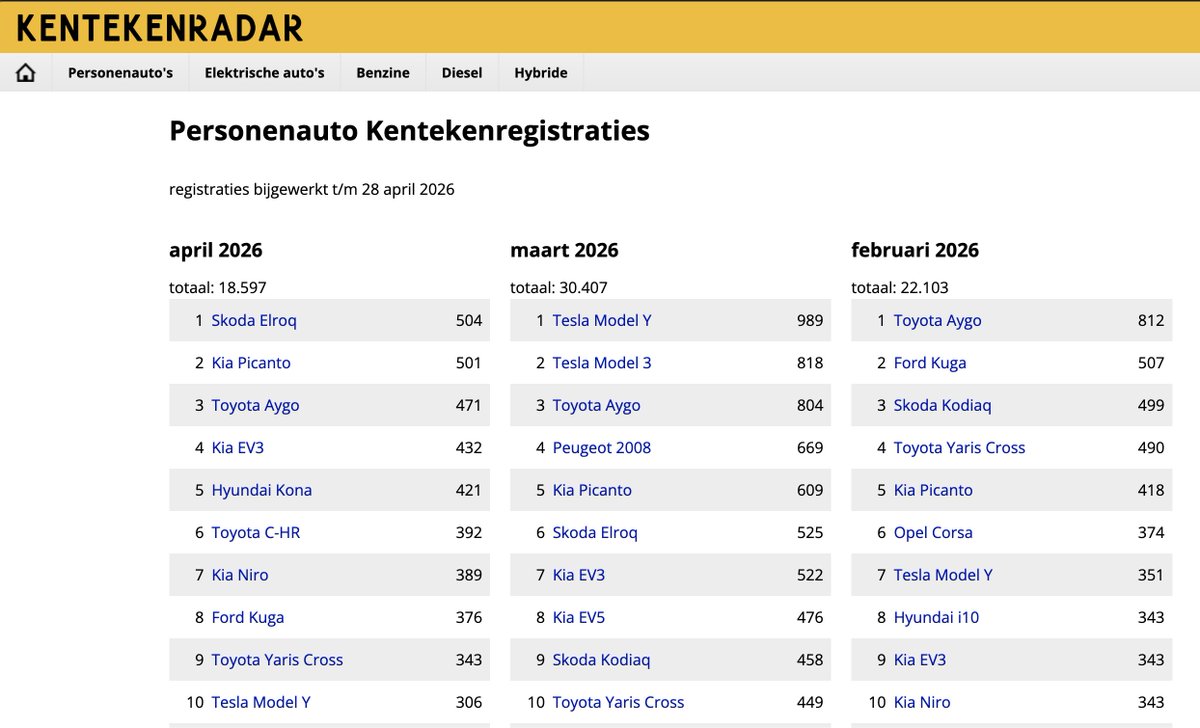The width and height of the screenshot is (1200, 728).
Task: Click the value 343 next to Hyundai i10
Action: click(1151, 618)
